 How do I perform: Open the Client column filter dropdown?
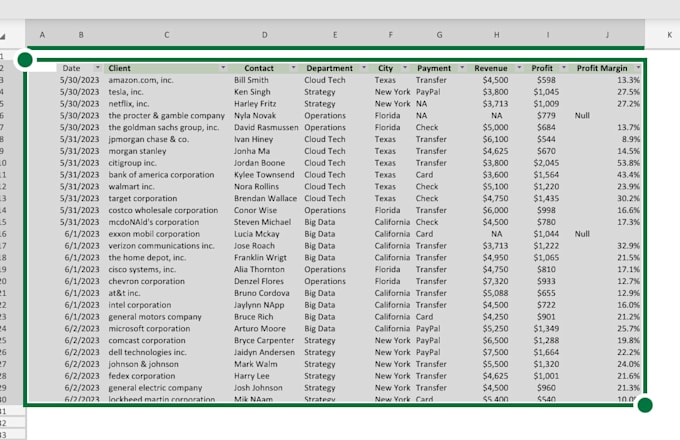[223, 68]
